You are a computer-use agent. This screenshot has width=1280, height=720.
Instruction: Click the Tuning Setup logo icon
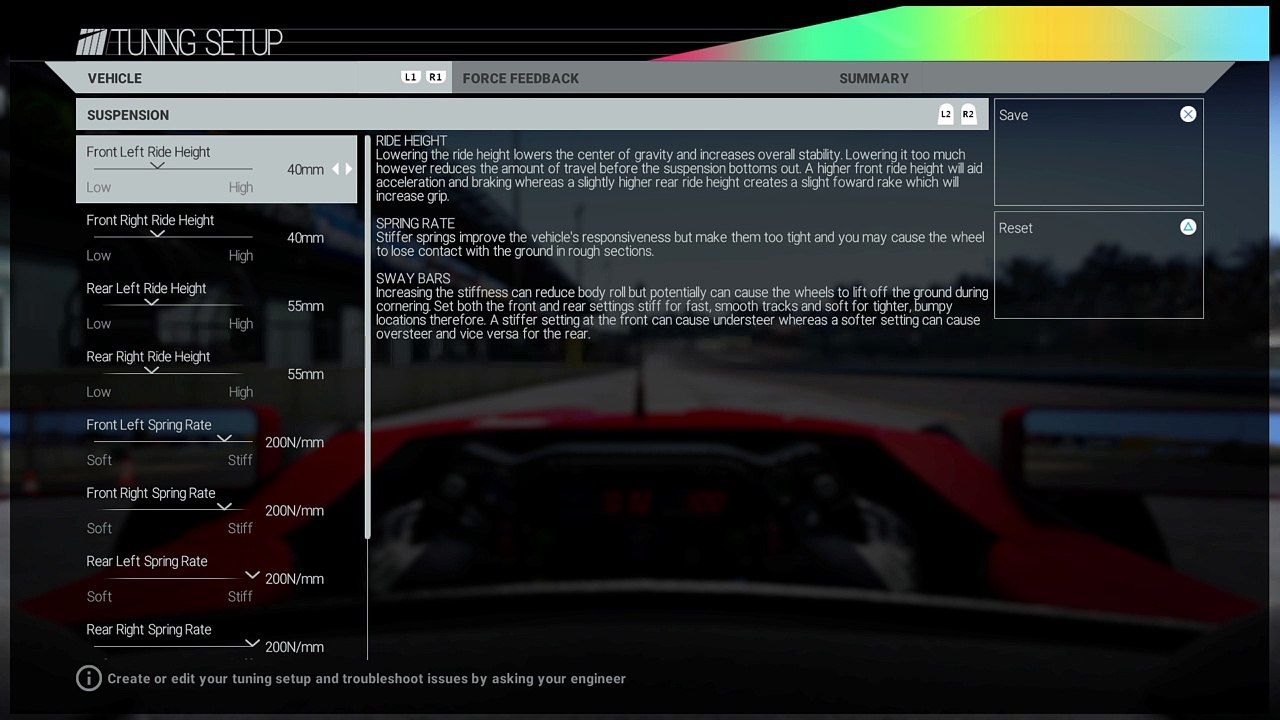(91, 42)
